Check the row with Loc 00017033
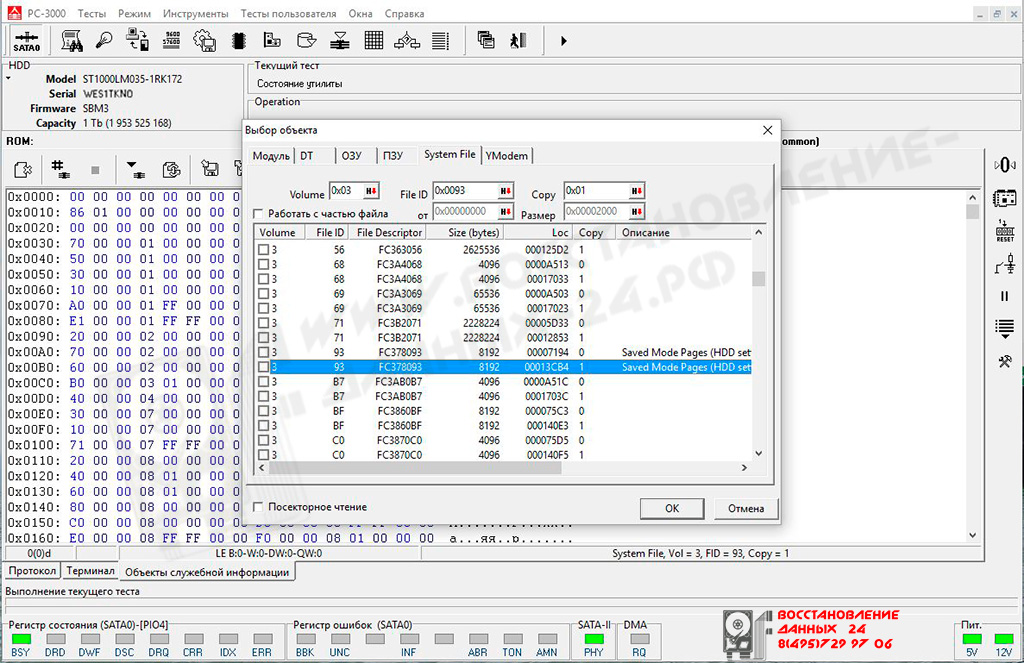This screenshot has height=663, width=1024. coord(263,279)
